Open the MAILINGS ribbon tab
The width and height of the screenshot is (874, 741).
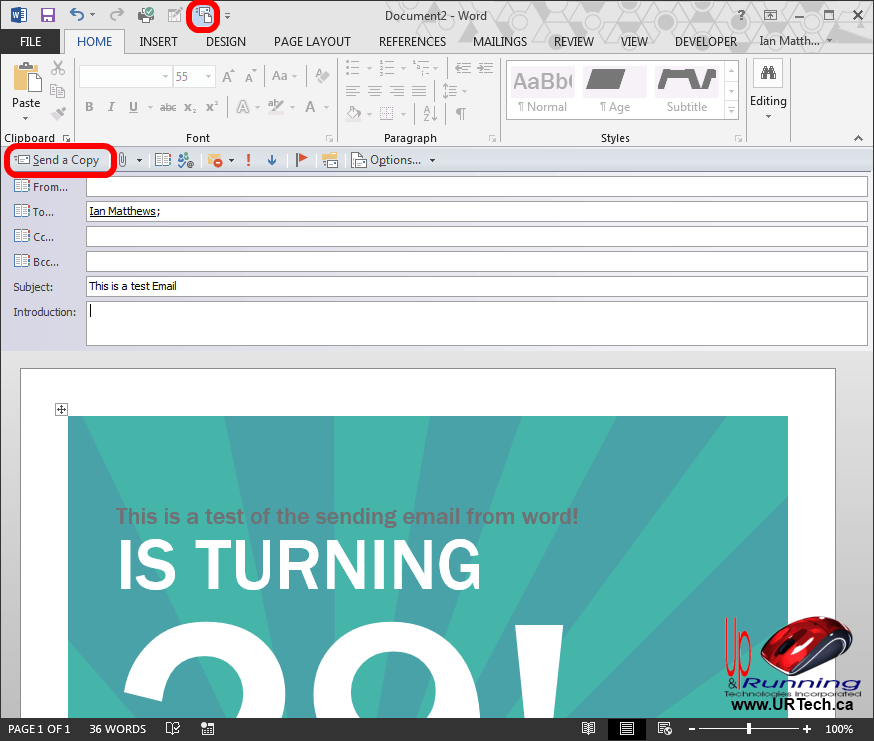point(499,41)
